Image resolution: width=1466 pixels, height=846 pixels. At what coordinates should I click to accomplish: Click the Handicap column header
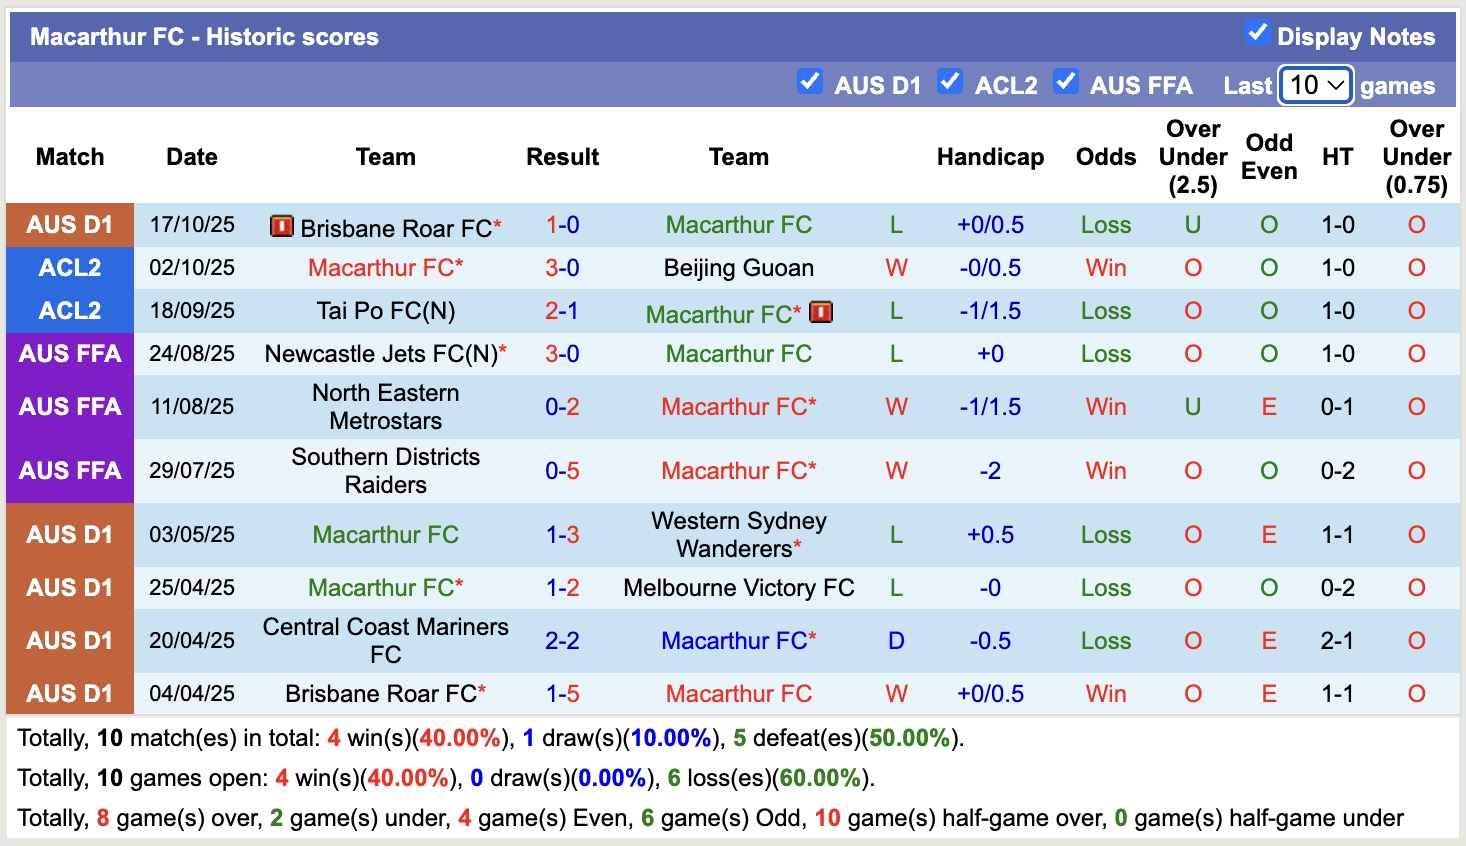coord(990,157)
